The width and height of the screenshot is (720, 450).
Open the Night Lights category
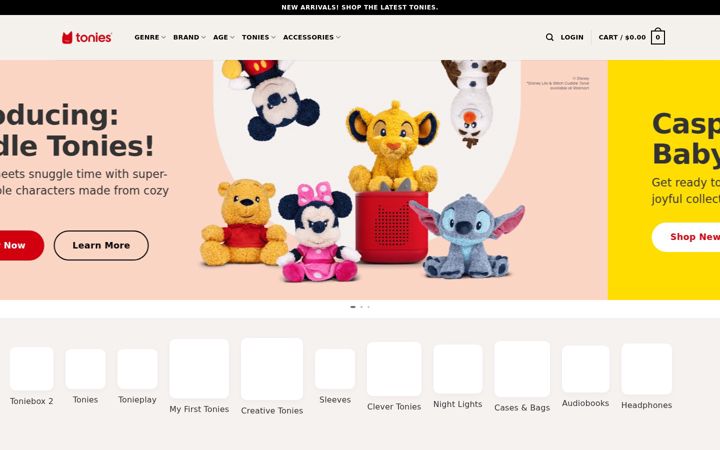(x=458, y=377)
